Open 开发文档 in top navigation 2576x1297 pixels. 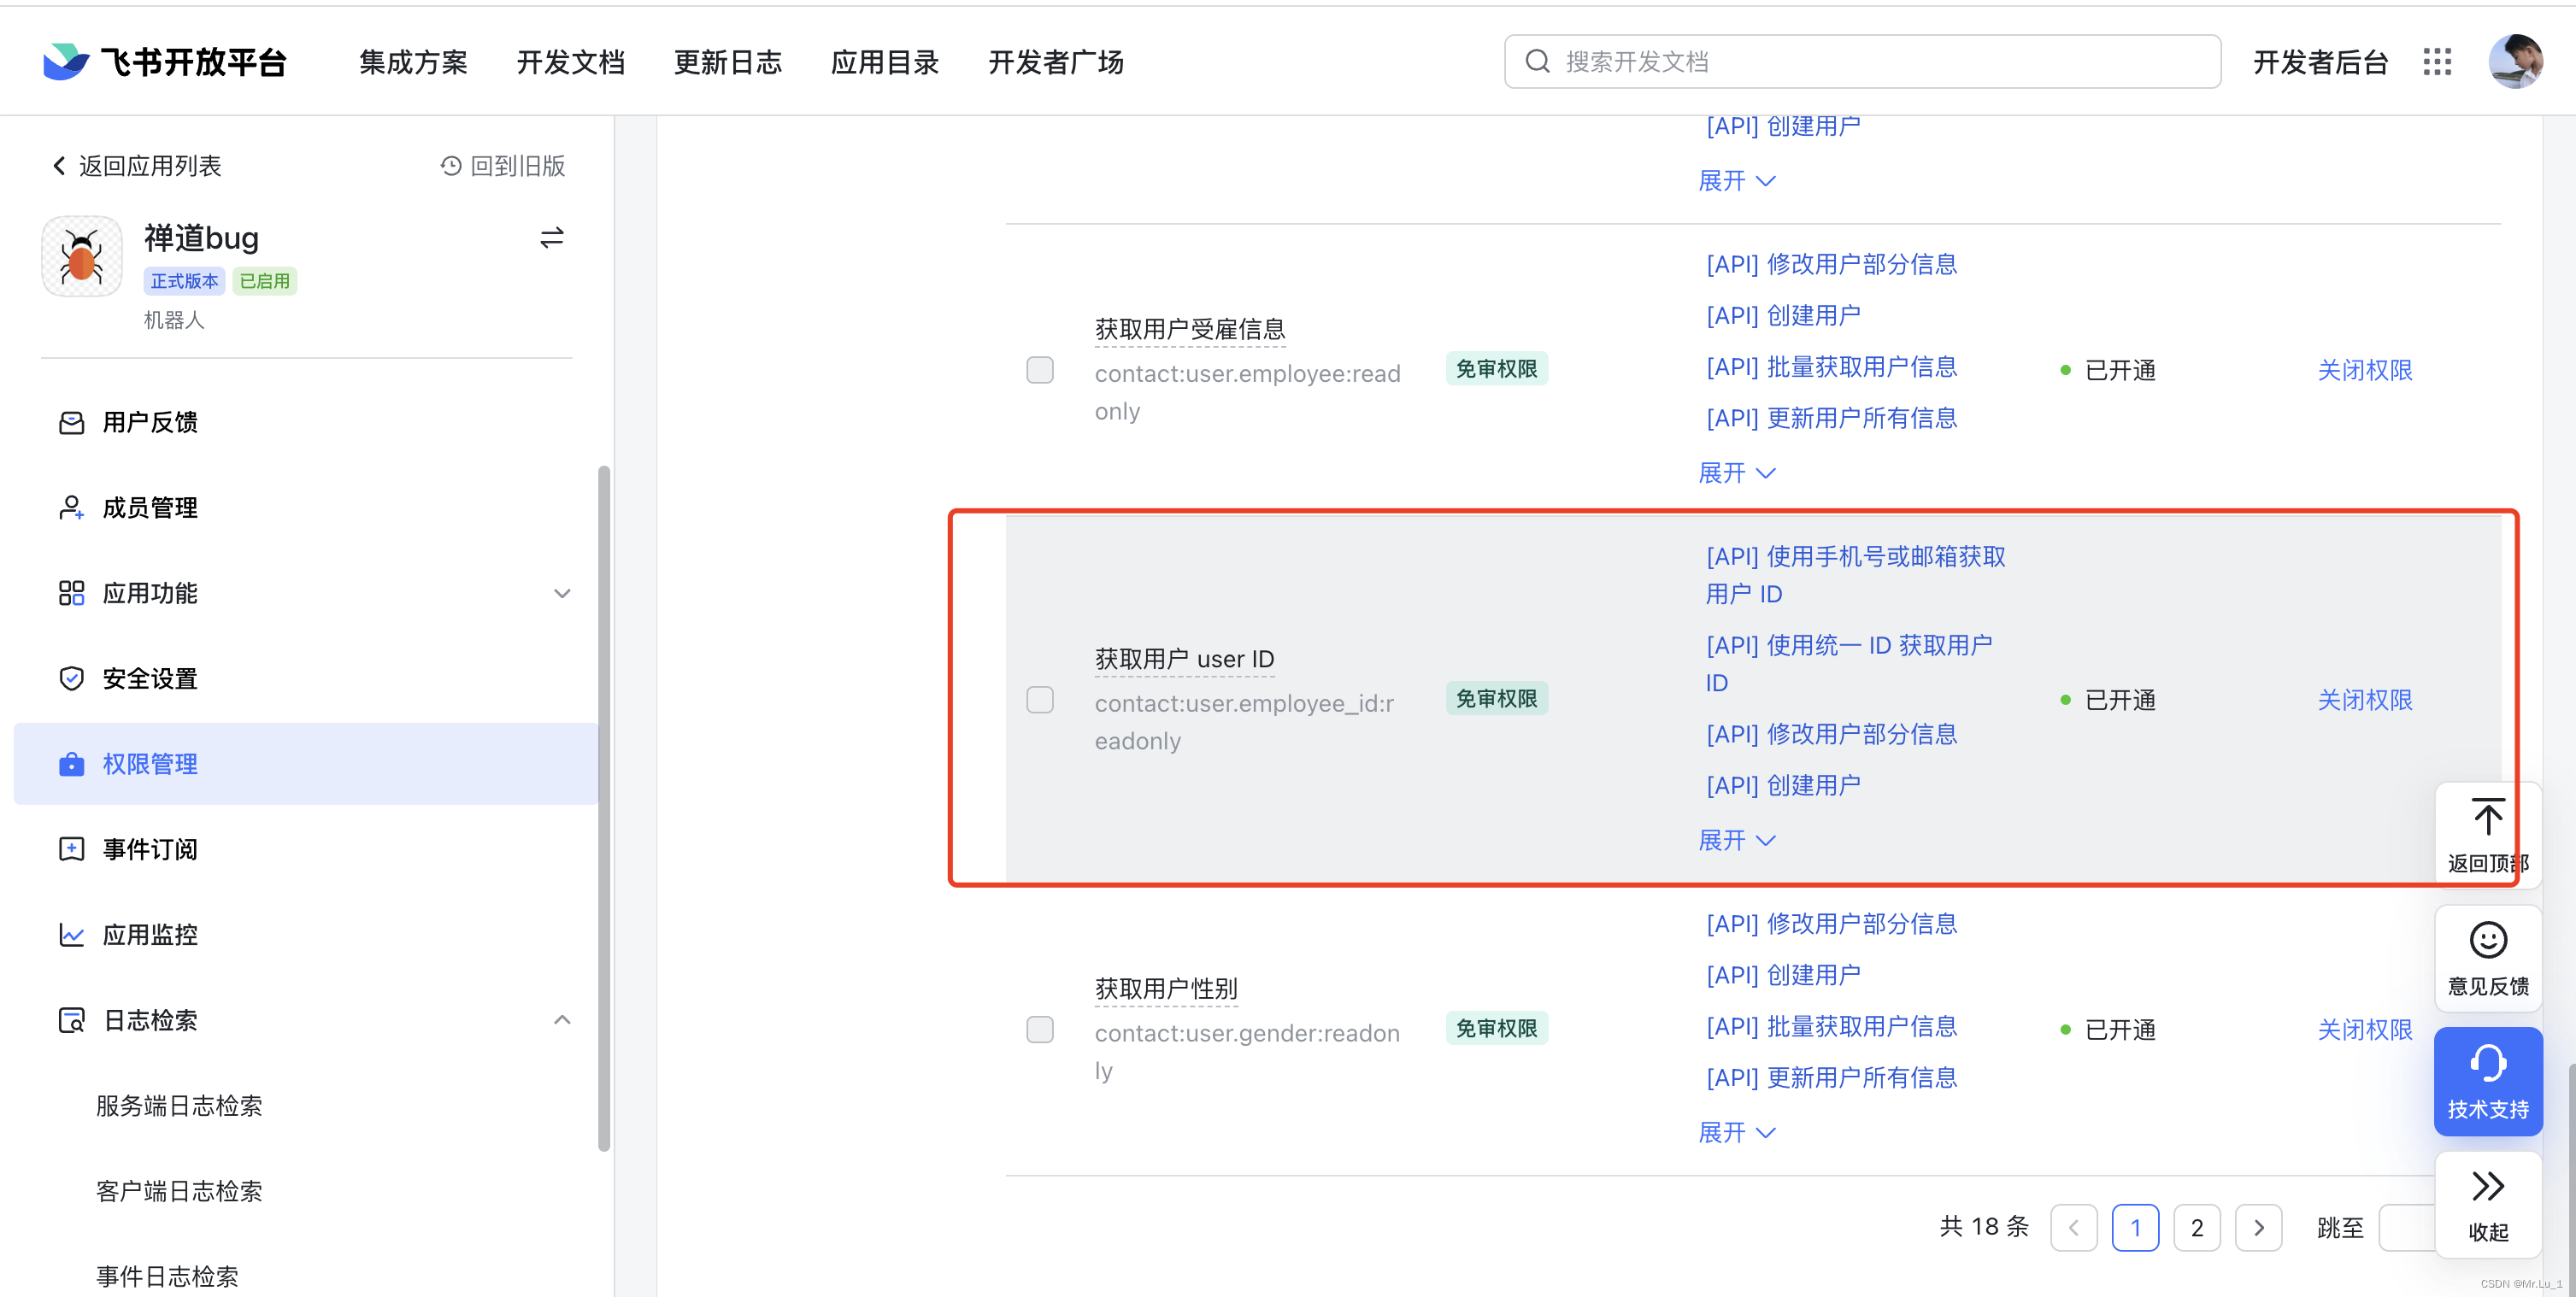pos(570,62)
